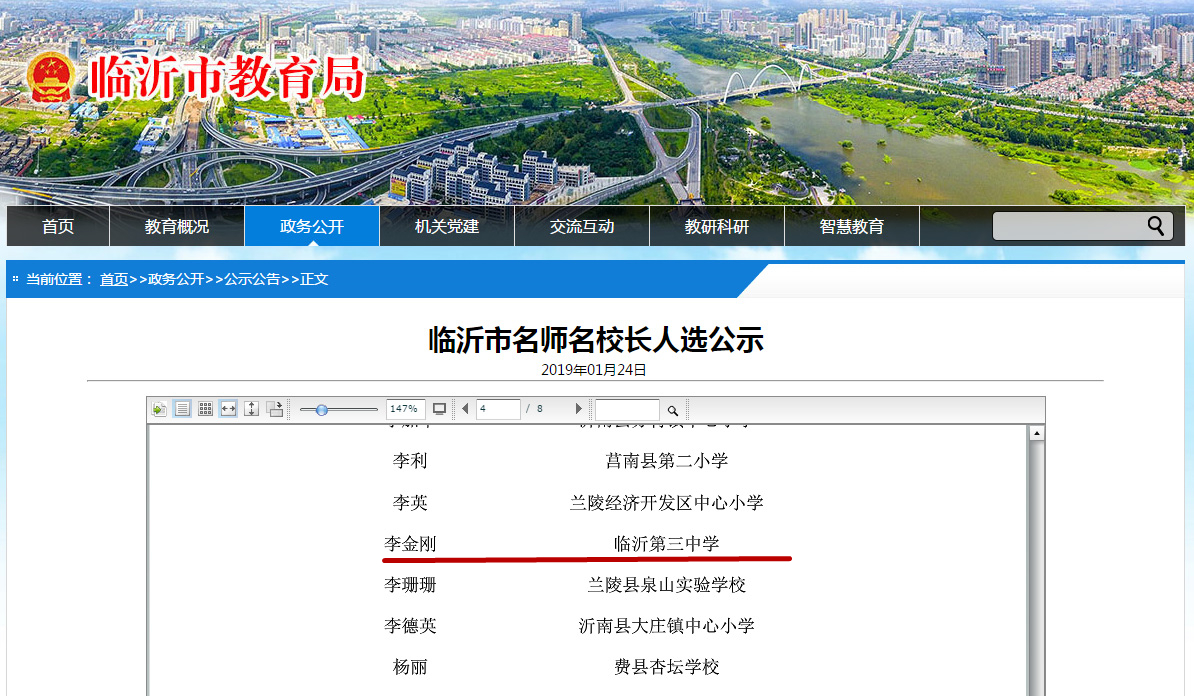The image size is (1194, 696).
Task: Open the 智慧教育 navigation tab
Action: pyautogui.click(x=851, y=226)
